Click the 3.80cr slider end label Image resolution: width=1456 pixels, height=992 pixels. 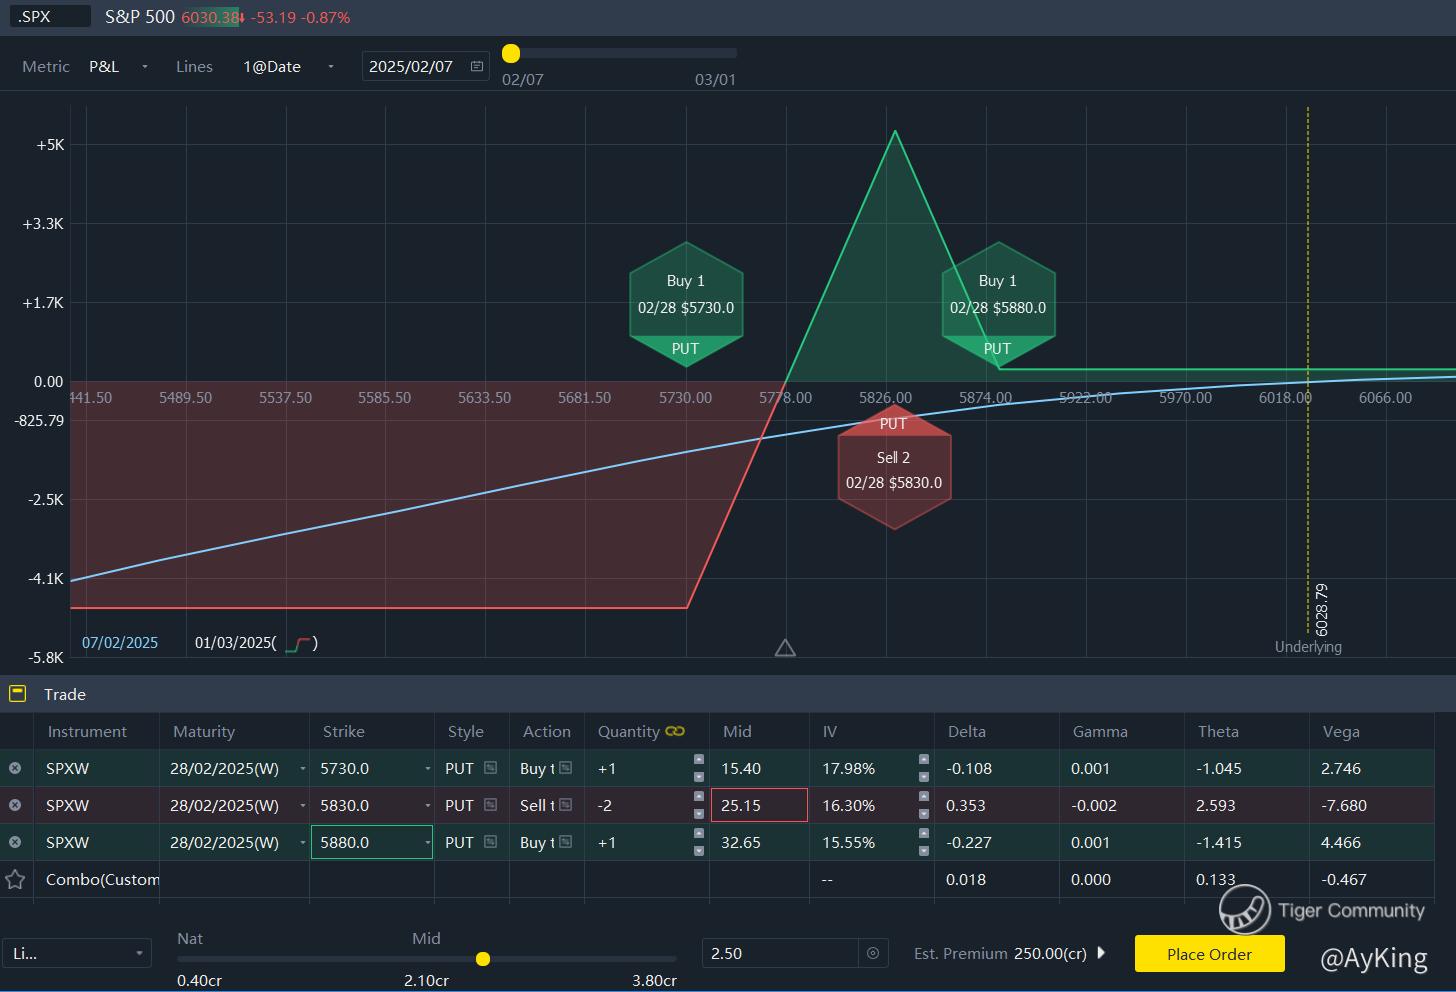click(654, 980)
